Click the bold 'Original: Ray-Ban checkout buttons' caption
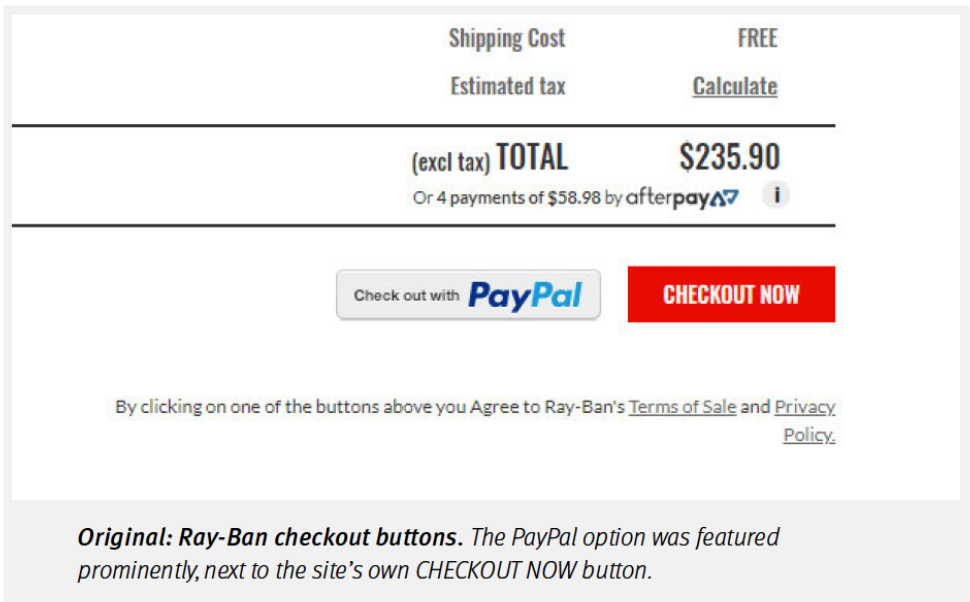This screenshot has width=970, height=602. pyautogui.click(x=270, y=538)
